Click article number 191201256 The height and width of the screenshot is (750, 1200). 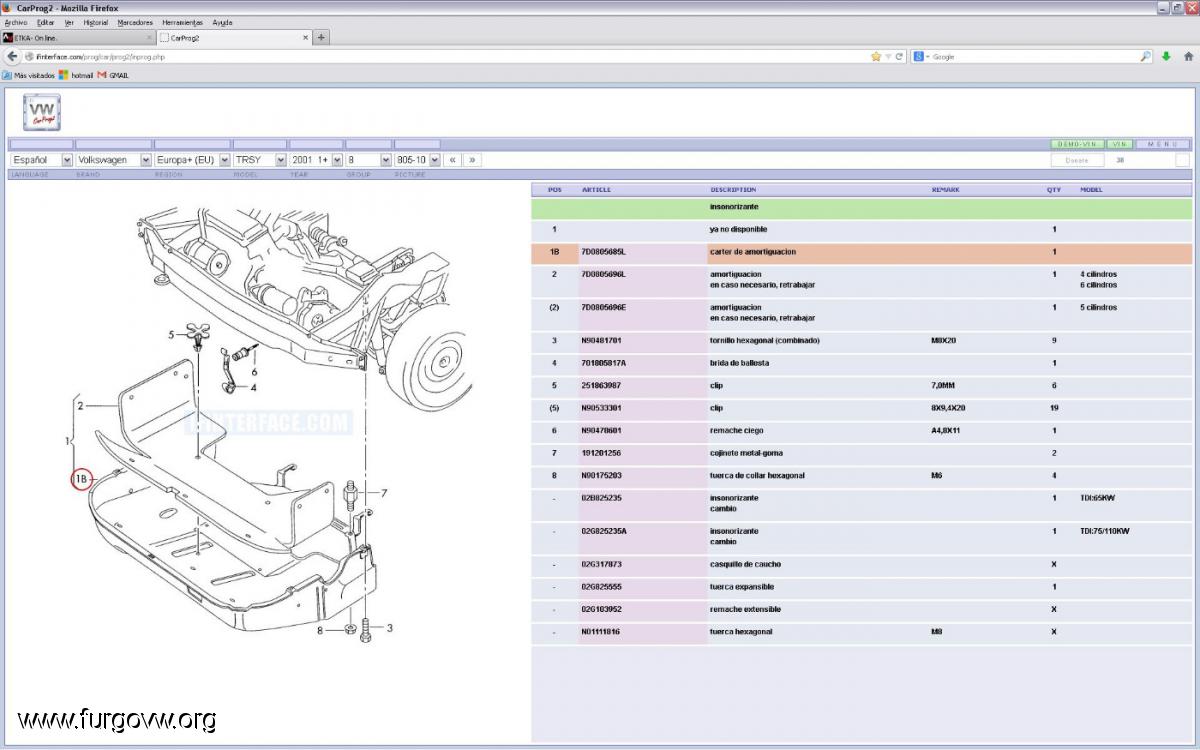click(601, 453)
